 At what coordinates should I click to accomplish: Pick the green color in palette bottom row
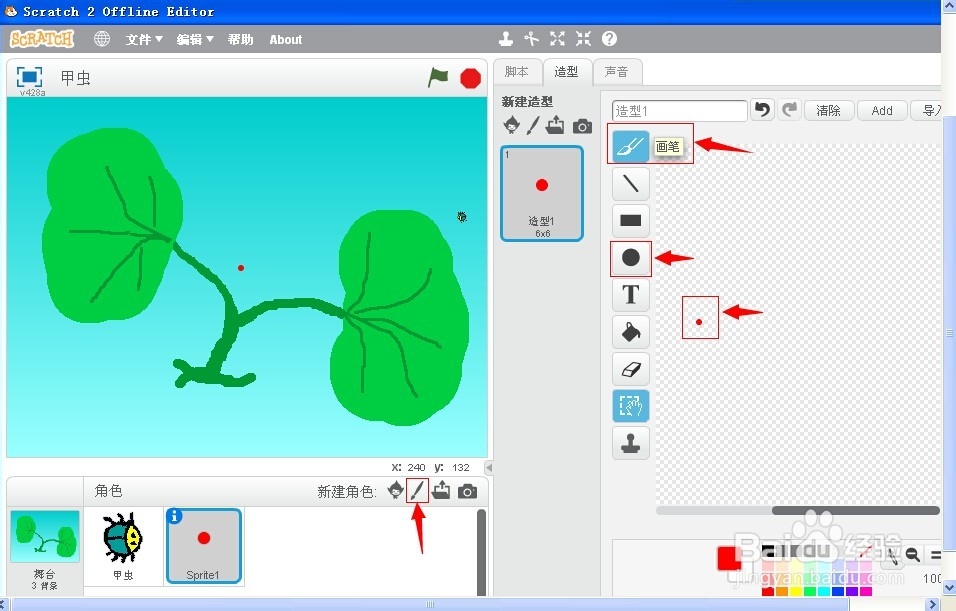(810, 590)
